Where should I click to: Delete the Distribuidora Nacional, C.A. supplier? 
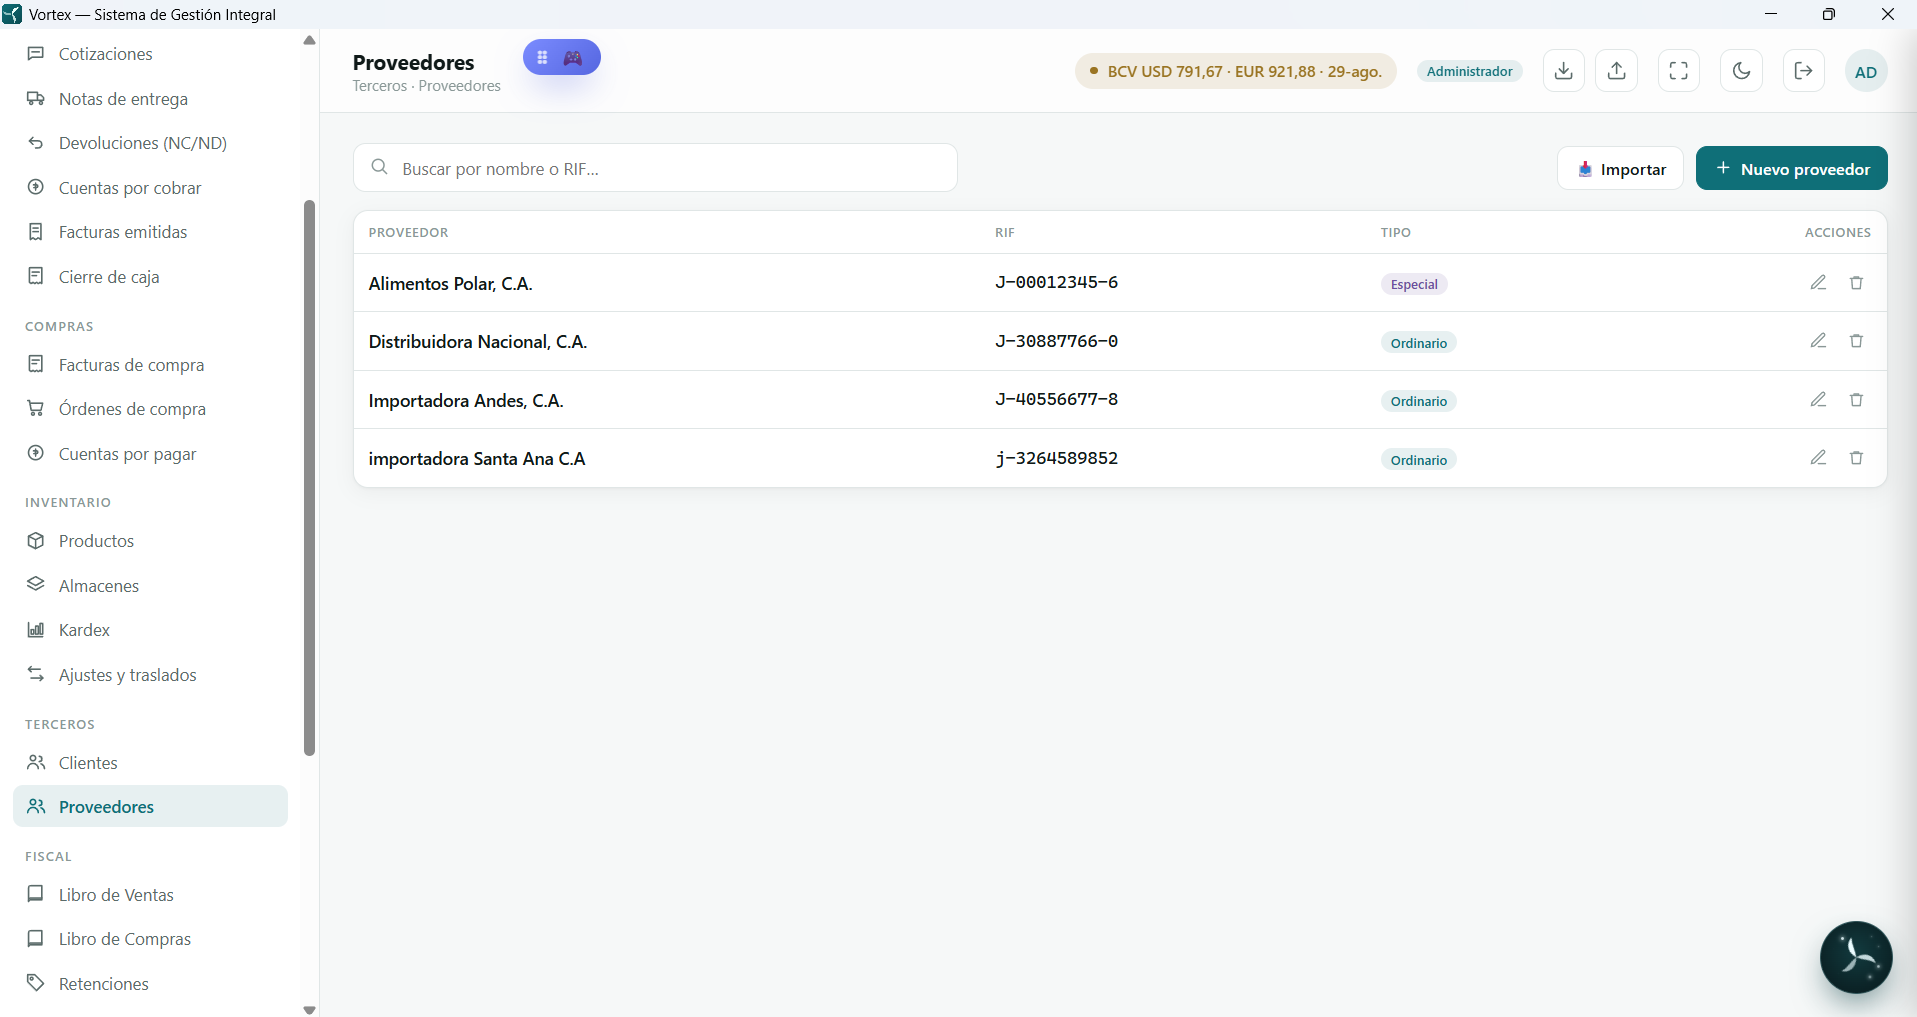click(1856, 341)
